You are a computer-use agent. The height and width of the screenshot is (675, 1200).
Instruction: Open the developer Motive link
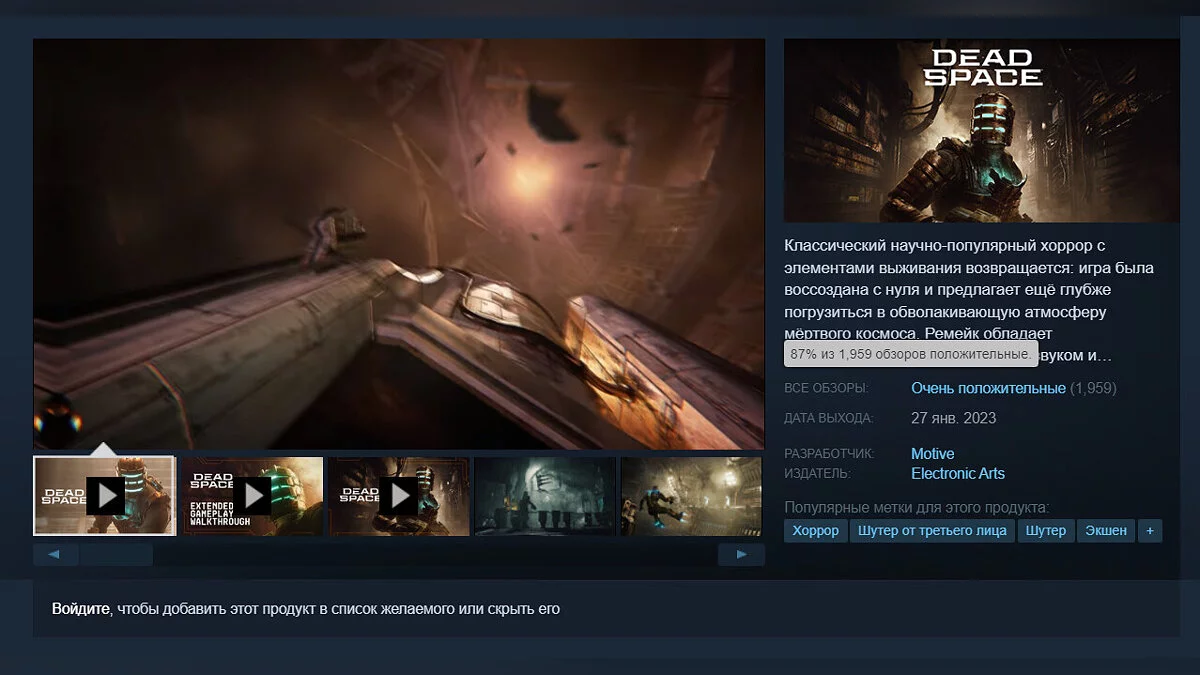point(932,454)
